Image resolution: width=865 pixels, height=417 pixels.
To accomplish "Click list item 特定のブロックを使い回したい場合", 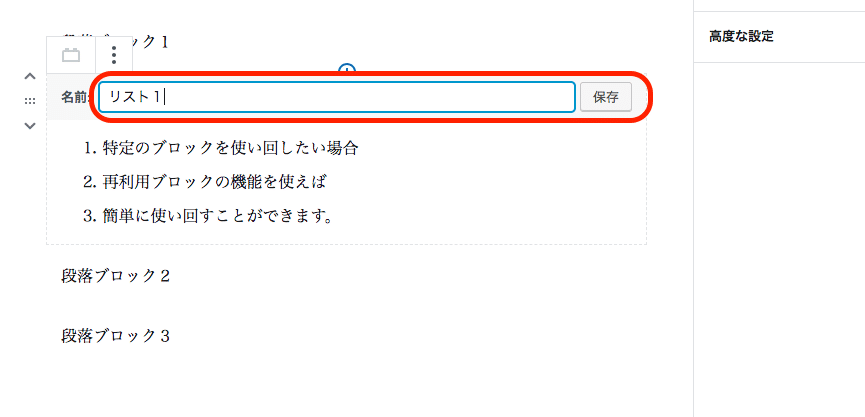I will (x=231, y=148).
